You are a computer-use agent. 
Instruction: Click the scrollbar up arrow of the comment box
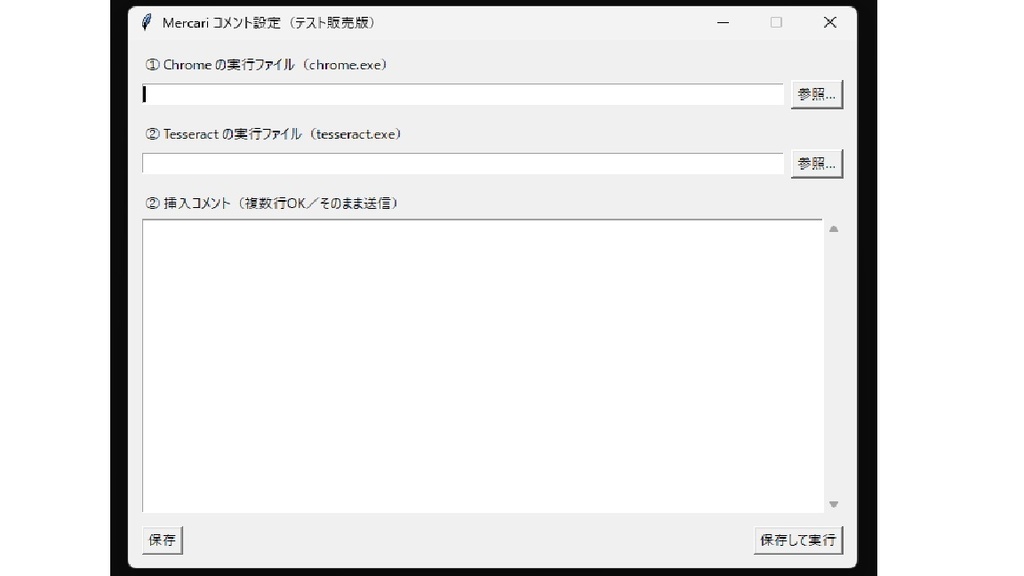(833, 227)
